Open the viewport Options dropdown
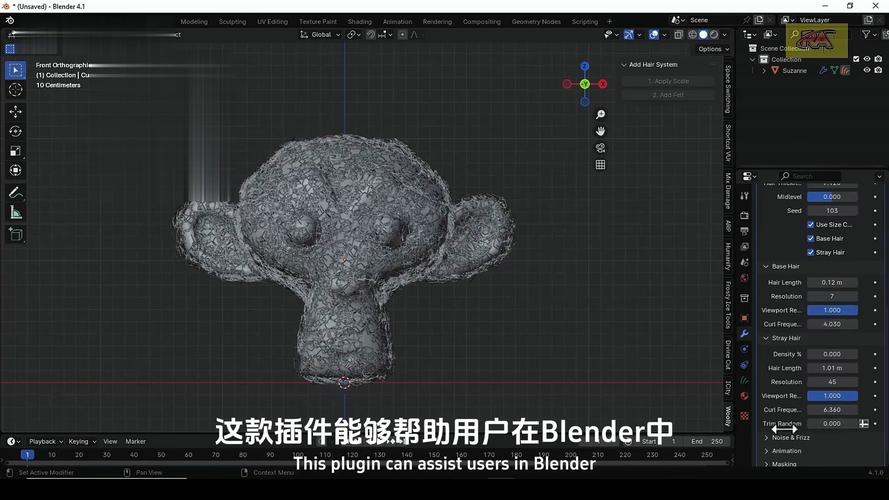 coord(713,49)
